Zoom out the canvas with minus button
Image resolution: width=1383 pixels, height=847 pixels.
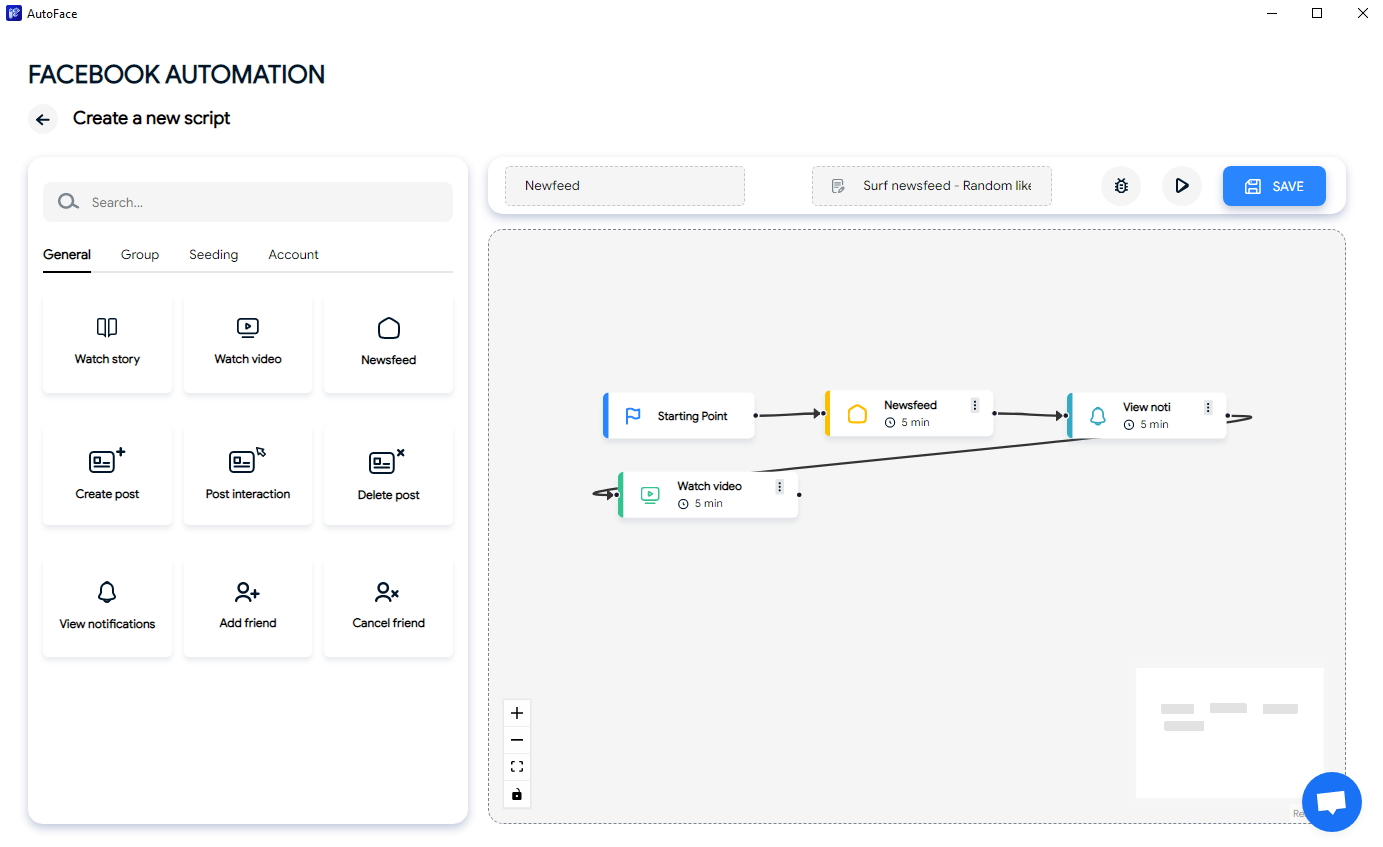tap(517, 740)
